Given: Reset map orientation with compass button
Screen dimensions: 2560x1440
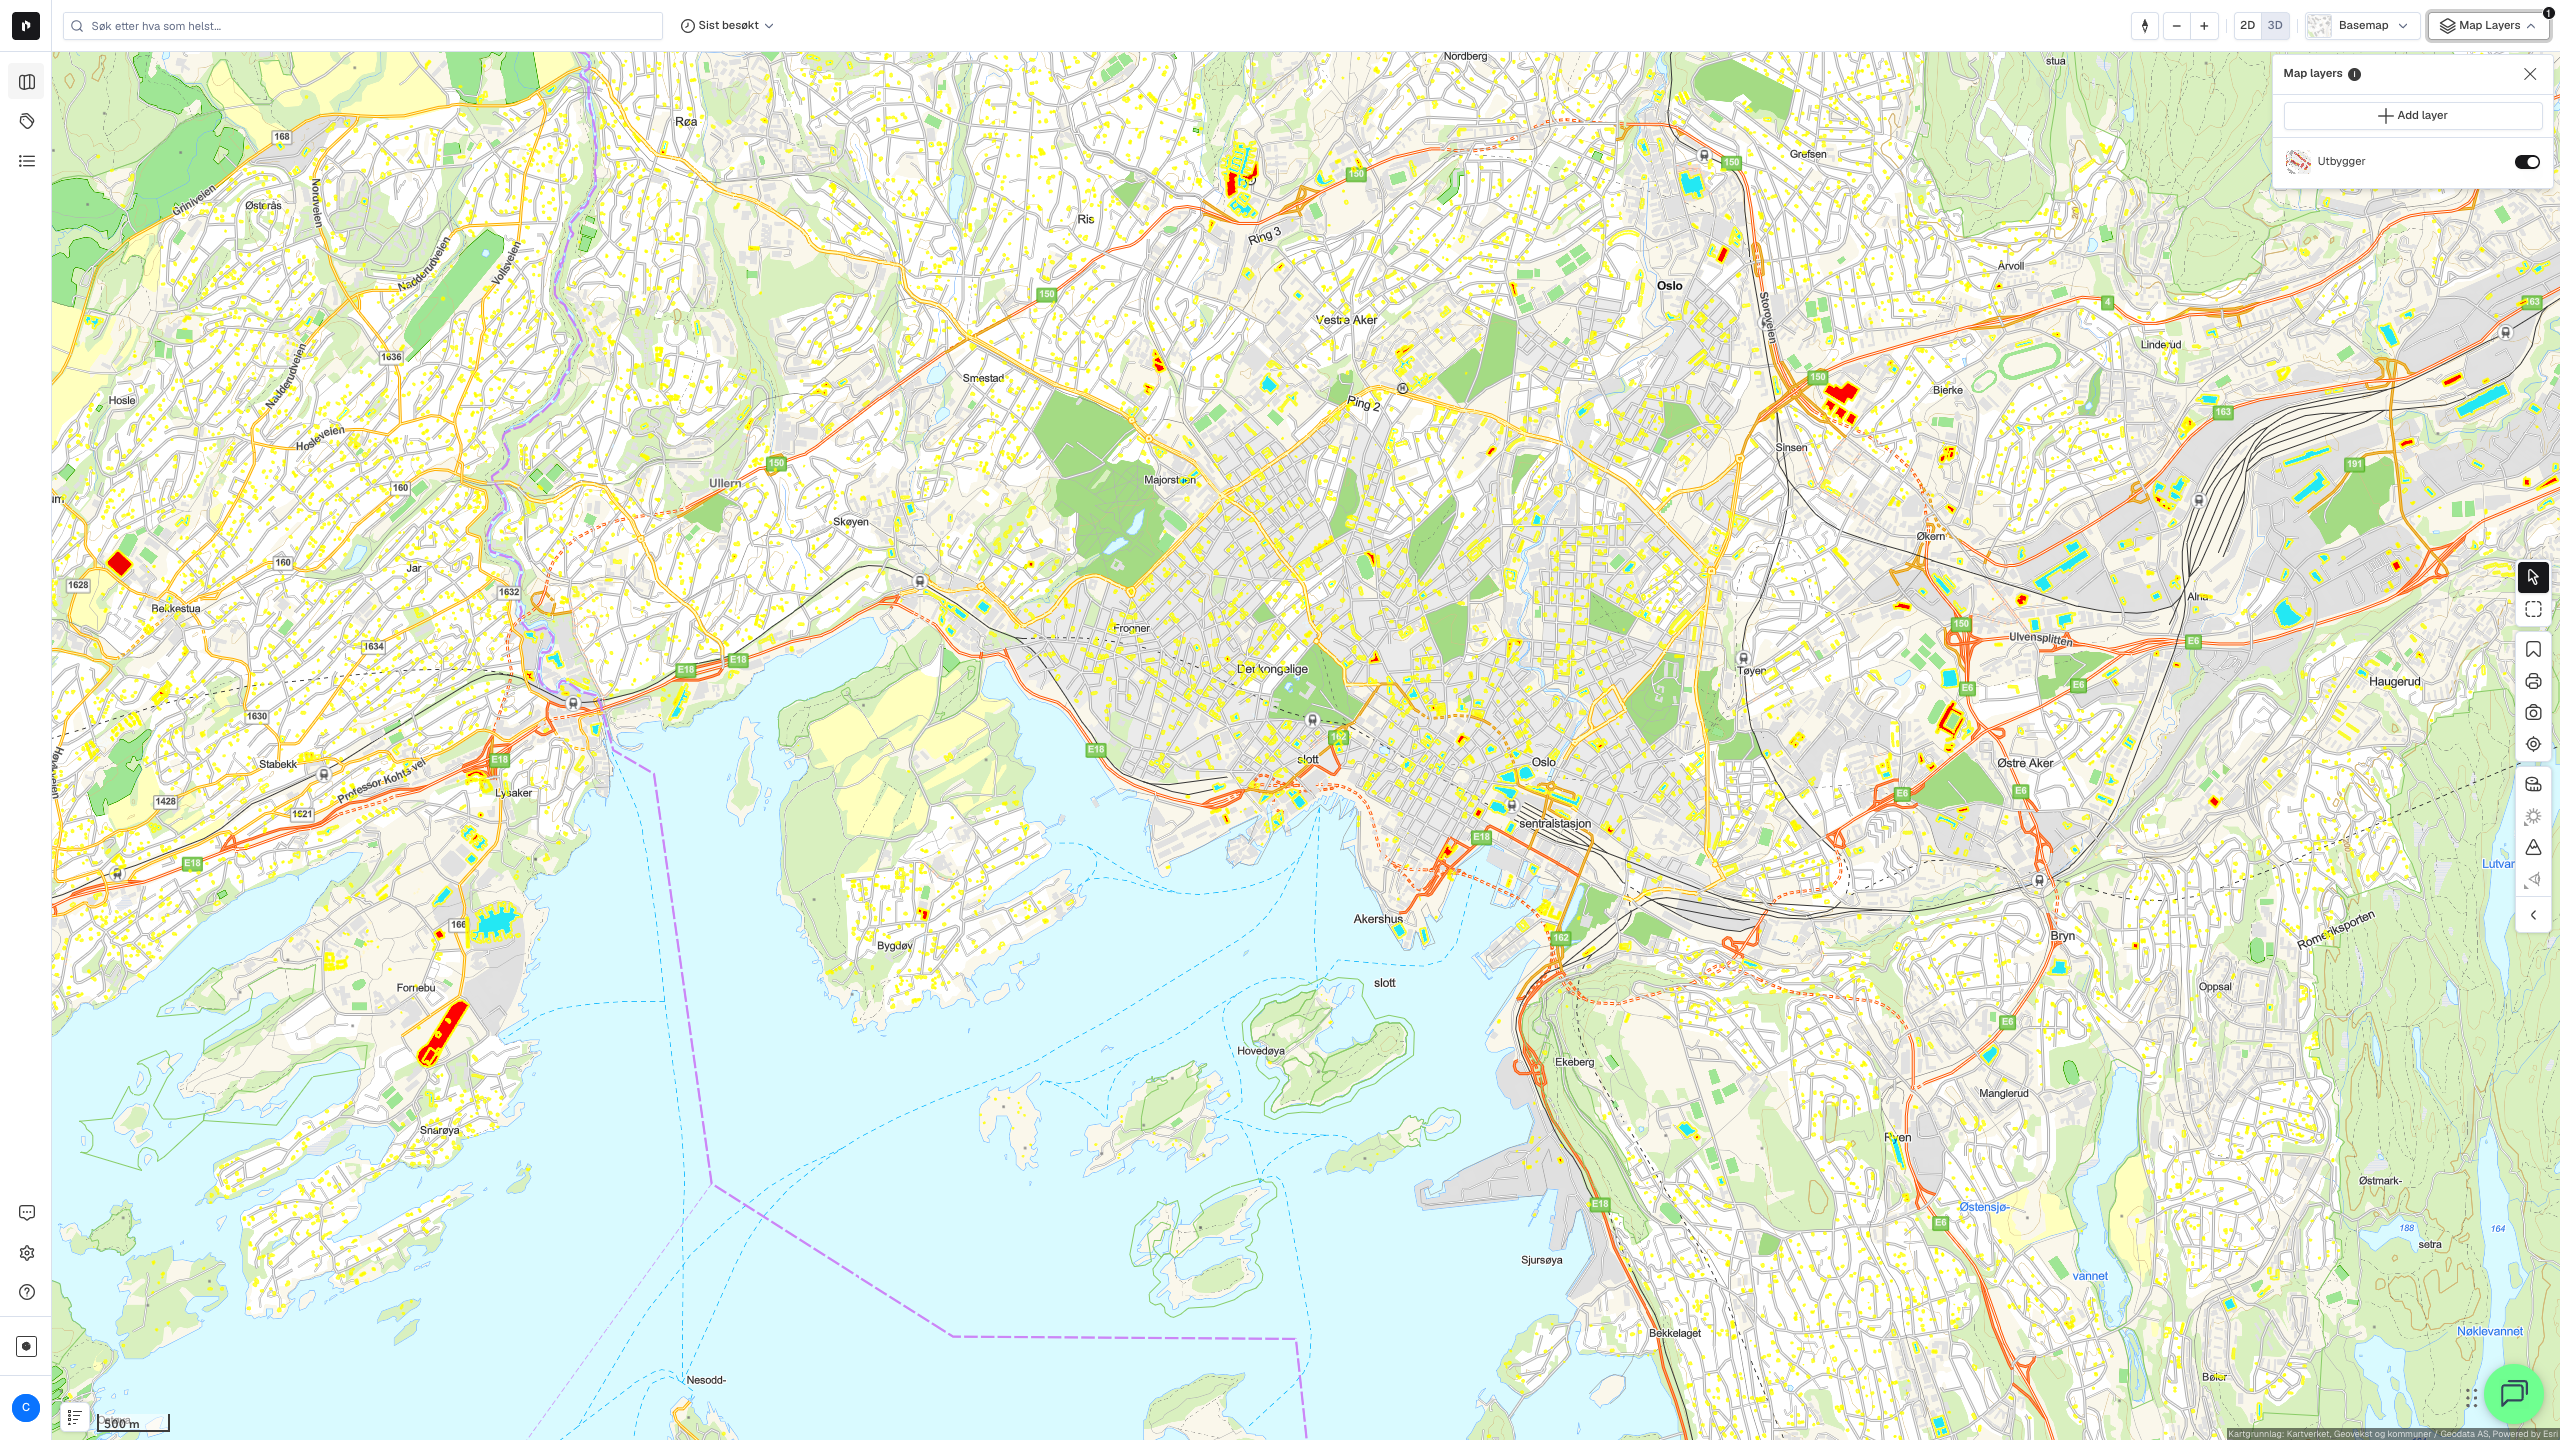Looking at the screenshot, I should (x=2145, y=26).
